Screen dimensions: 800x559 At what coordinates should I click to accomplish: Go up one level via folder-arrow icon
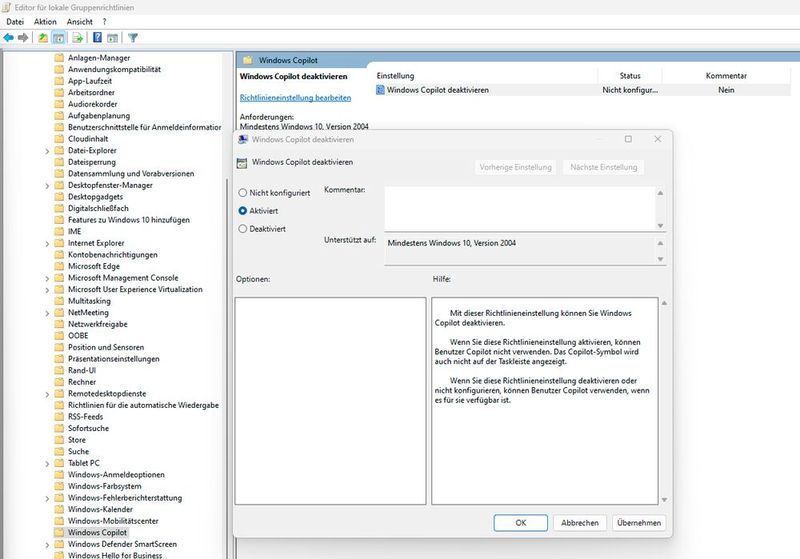[x=43, y=38]
